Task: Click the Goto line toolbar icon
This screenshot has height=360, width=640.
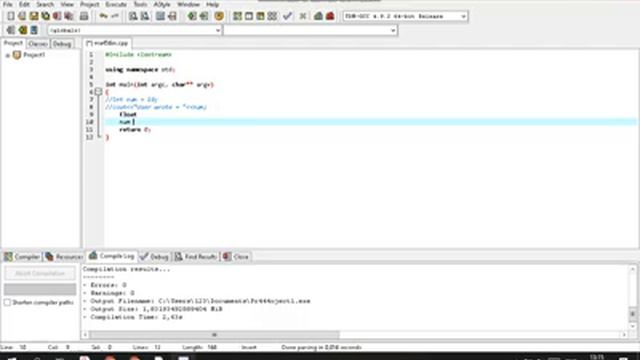Action: pos(172,16)
